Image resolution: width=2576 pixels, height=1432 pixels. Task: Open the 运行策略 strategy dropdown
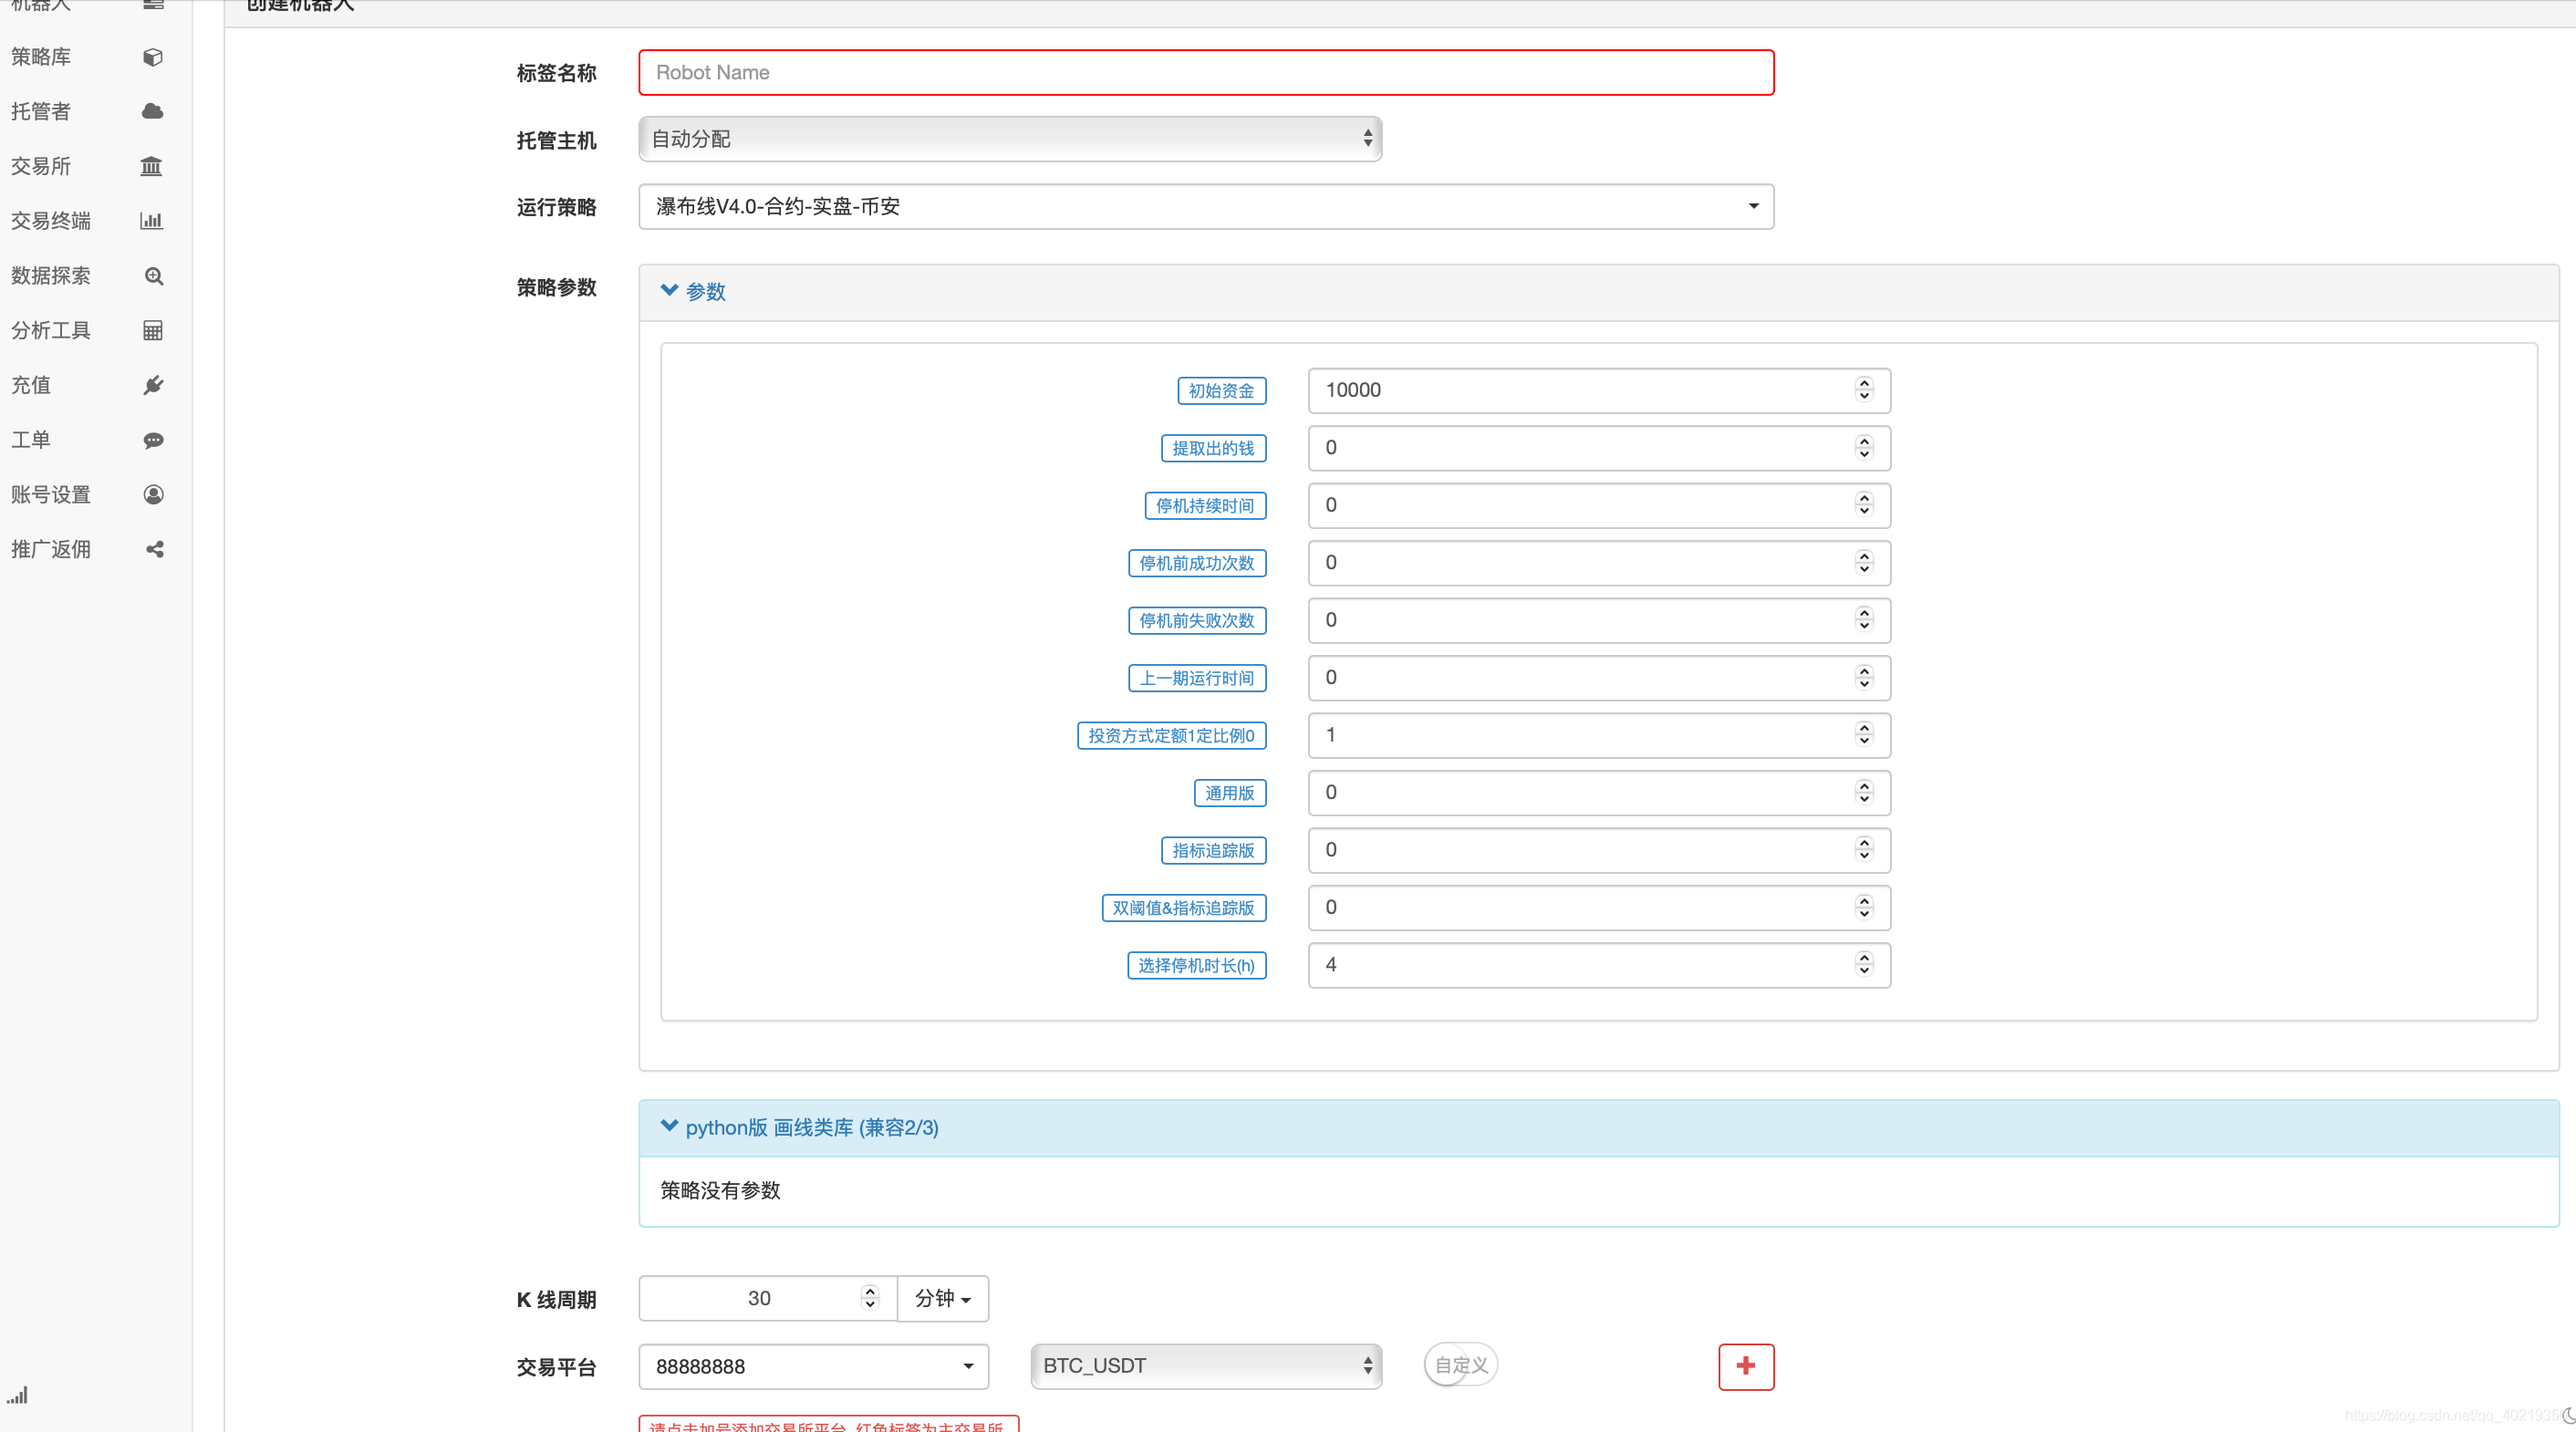click(x=1206, y=206)
